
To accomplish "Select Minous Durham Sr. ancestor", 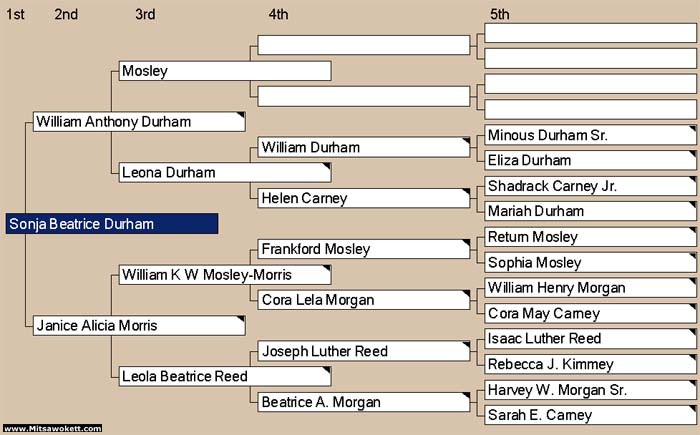I will [591, 135].
